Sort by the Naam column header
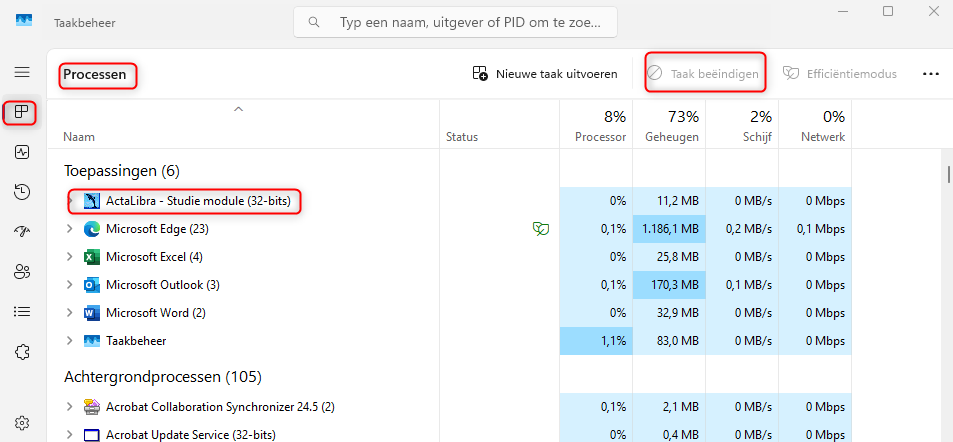The height and width of the screenshot is (442, 953). 79,137
